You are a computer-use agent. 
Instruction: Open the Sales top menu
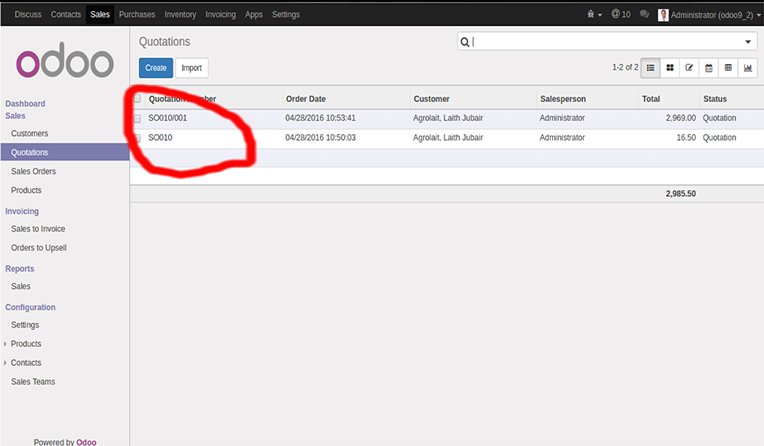point(100,15)
